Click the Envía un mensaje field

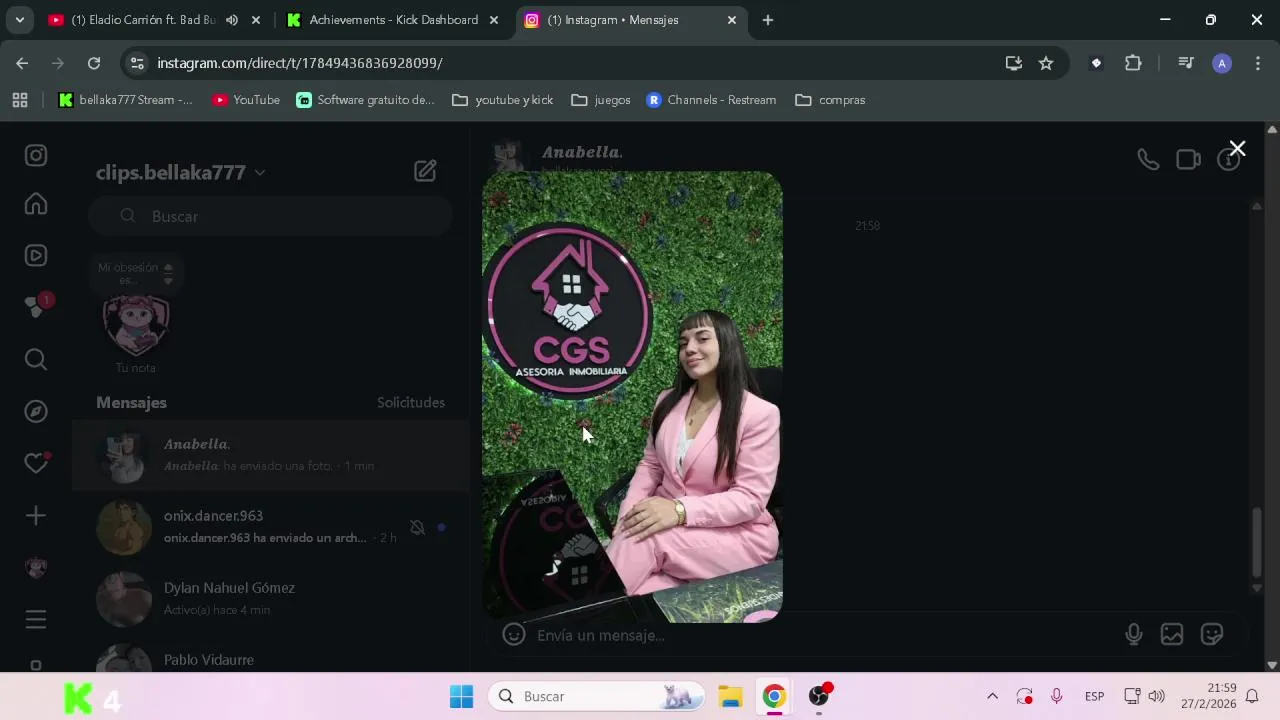coord(820,635)
